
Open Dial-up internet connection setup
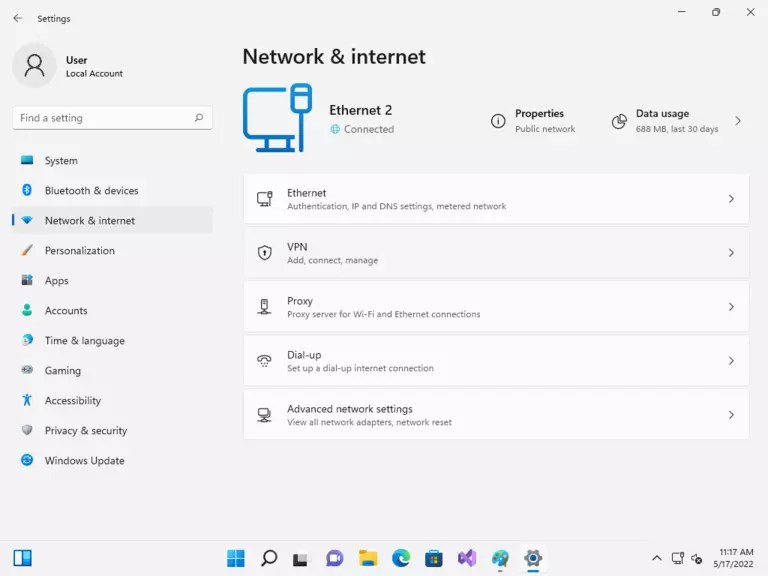[496, 360]
